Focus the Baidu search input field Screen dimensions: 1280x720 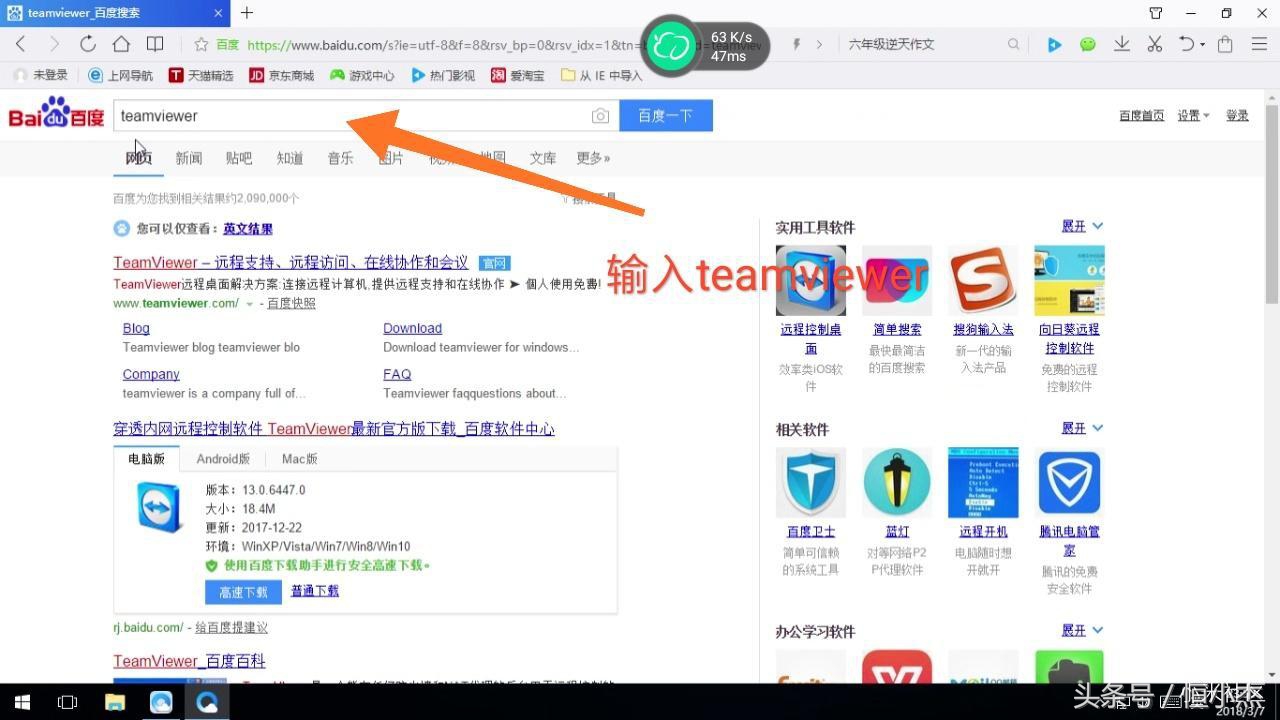(x=366, y=115)
